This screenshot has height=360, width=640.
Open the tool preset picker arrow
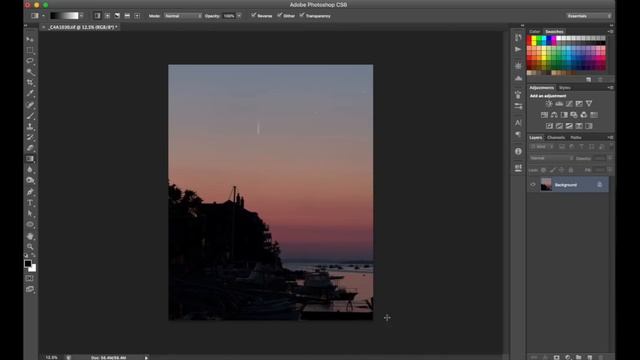pyautogui.click(x=43, y=16)
